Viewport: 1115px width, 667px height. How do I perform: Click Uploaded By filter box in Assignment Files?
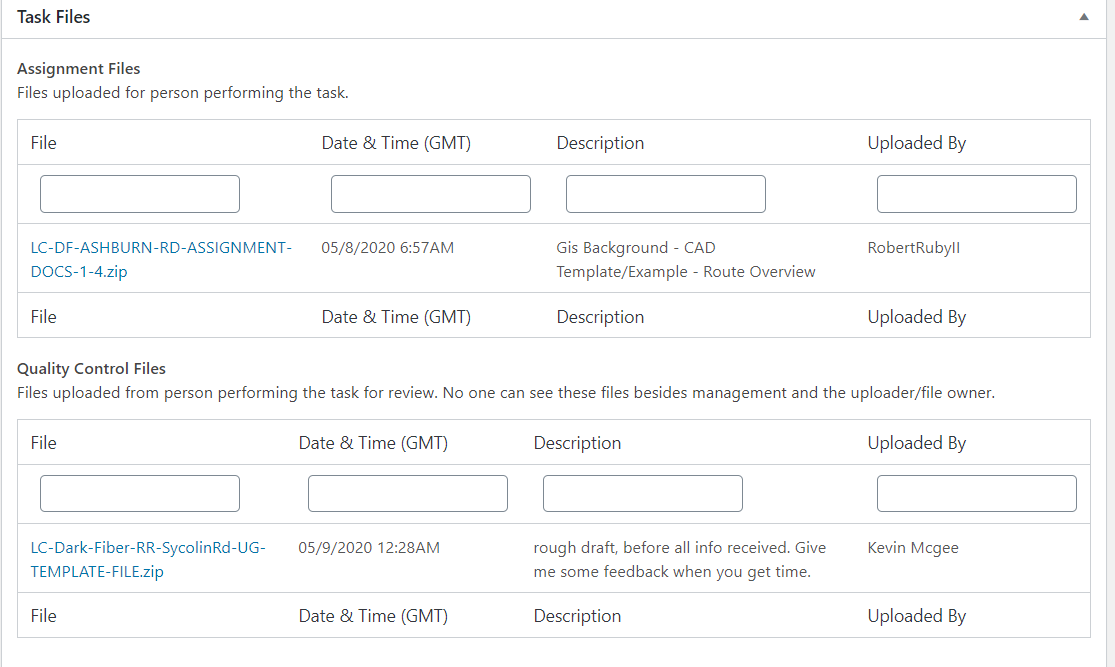coord(976,194)
